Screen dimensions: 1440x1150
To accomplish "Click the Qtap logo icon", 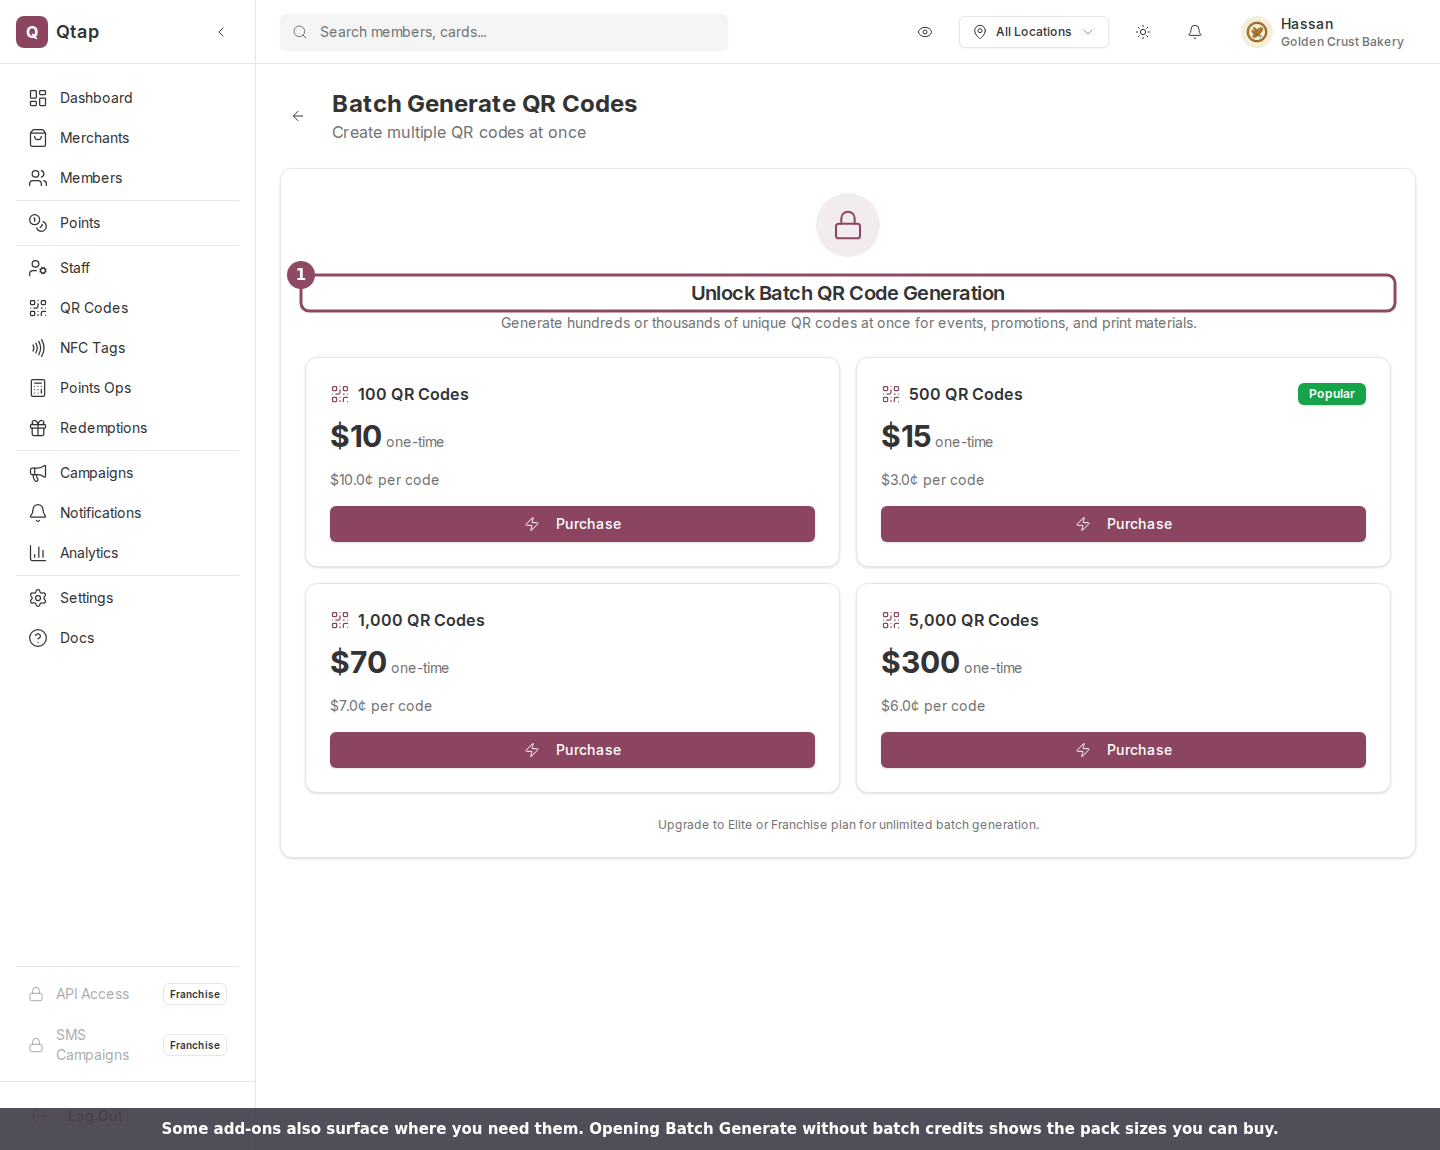I will (32, 32).
